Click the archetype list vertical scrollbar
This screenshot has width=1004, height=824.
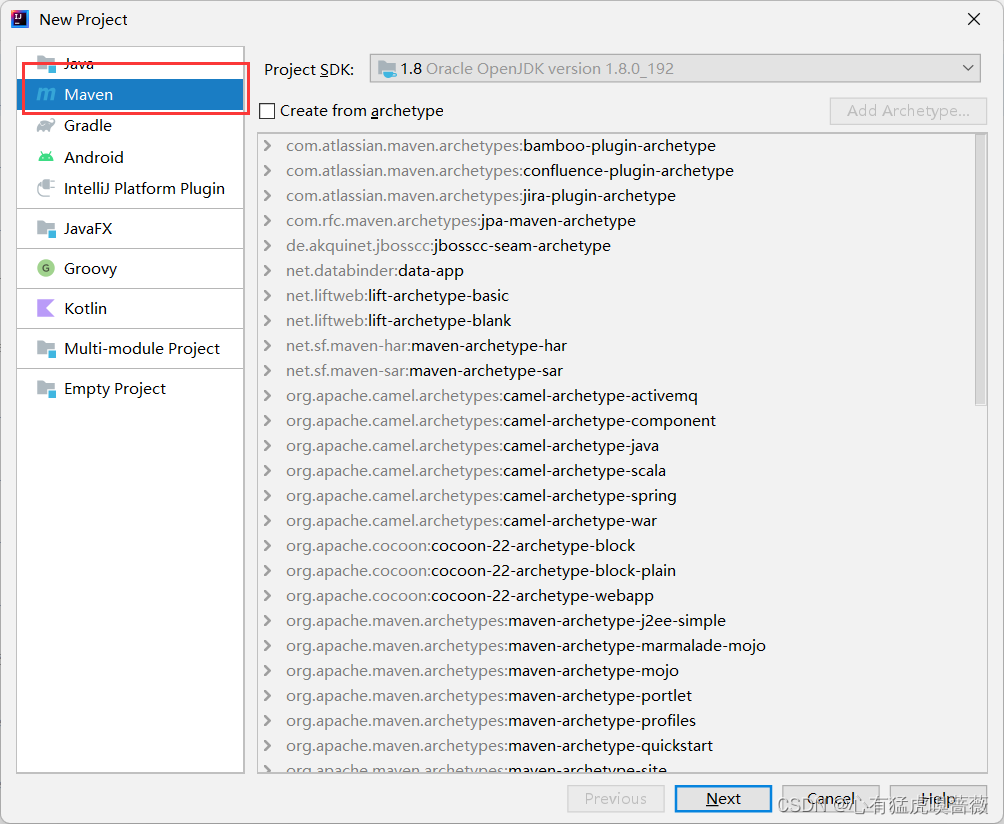coord(980,270)
